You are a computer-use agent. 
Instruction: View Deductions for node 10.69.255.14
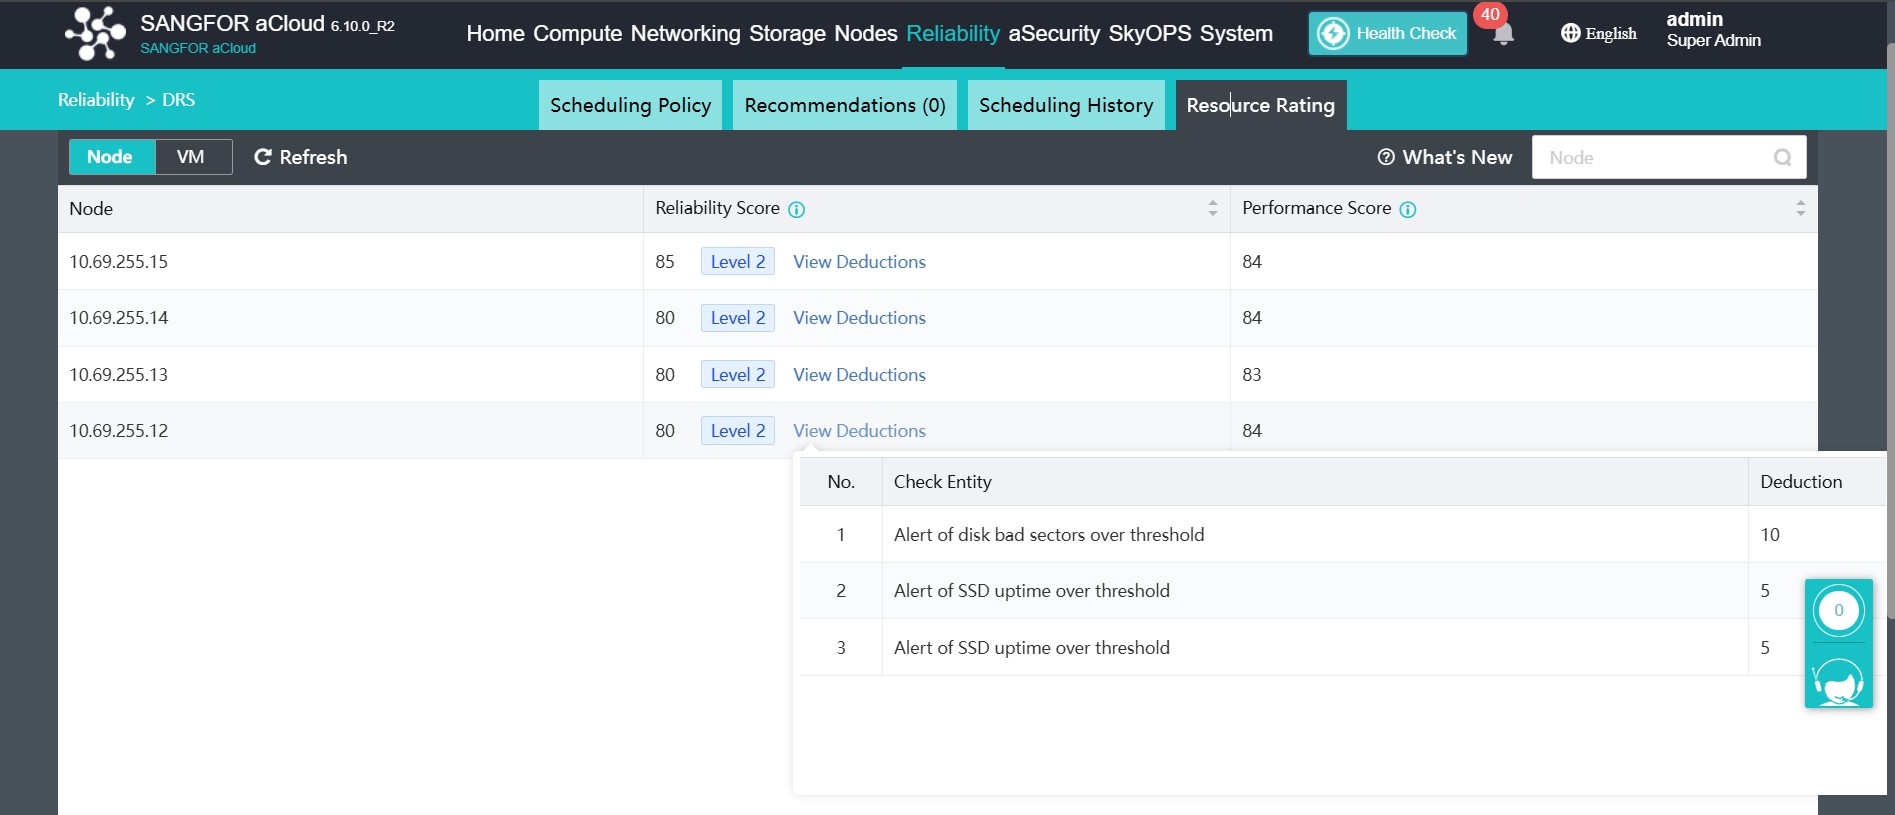coord(859,317)
